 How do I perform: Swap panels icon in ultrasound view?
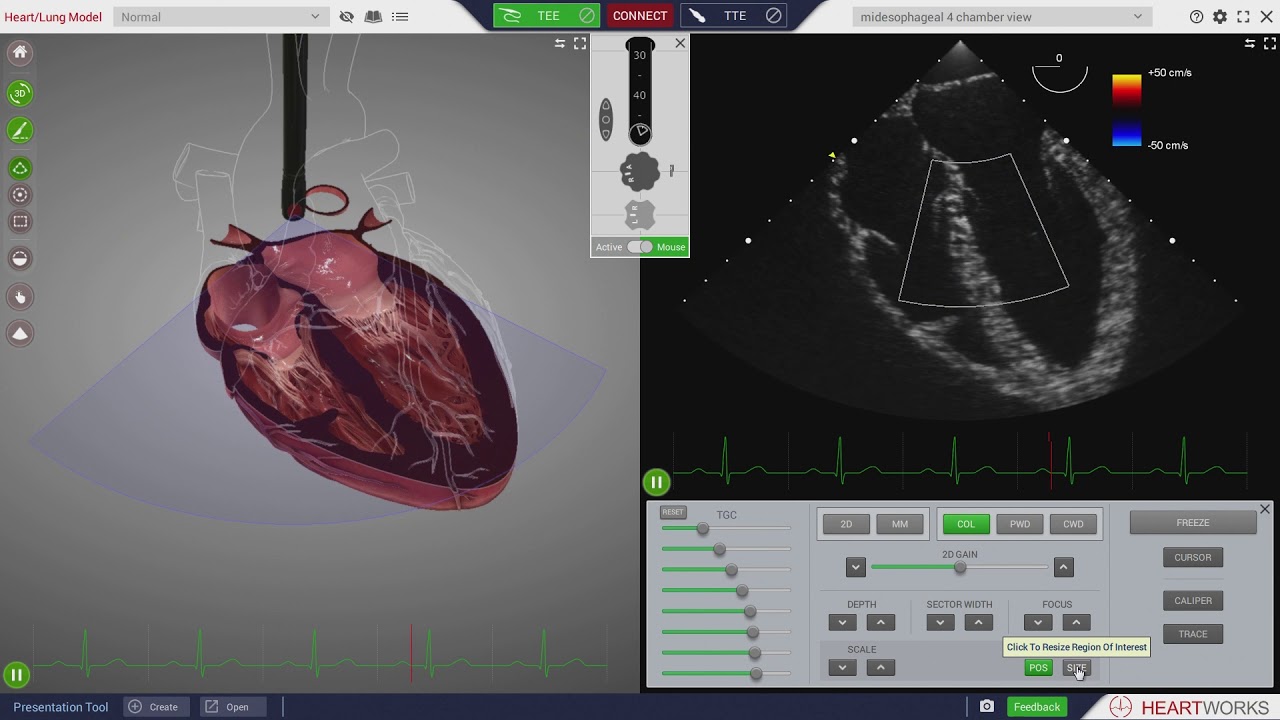(1250, 44)
